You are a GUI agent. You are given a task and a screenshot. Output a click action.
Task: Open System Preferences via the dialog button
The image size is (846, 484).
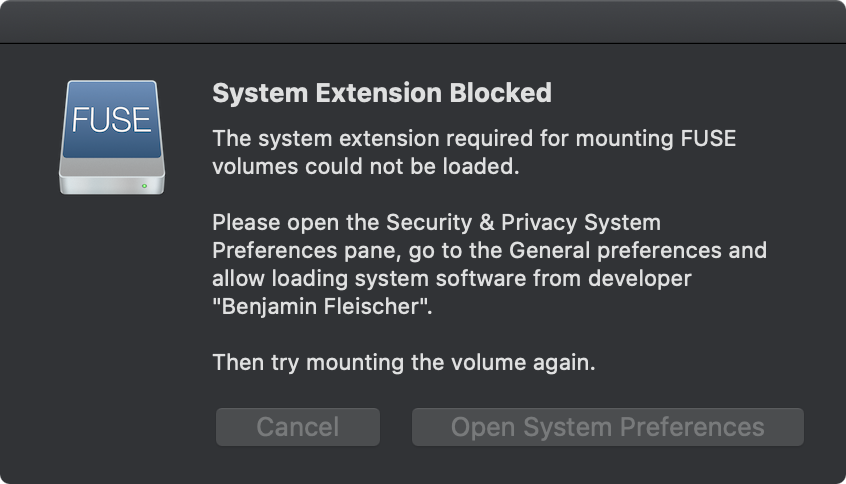pos(607,427)
